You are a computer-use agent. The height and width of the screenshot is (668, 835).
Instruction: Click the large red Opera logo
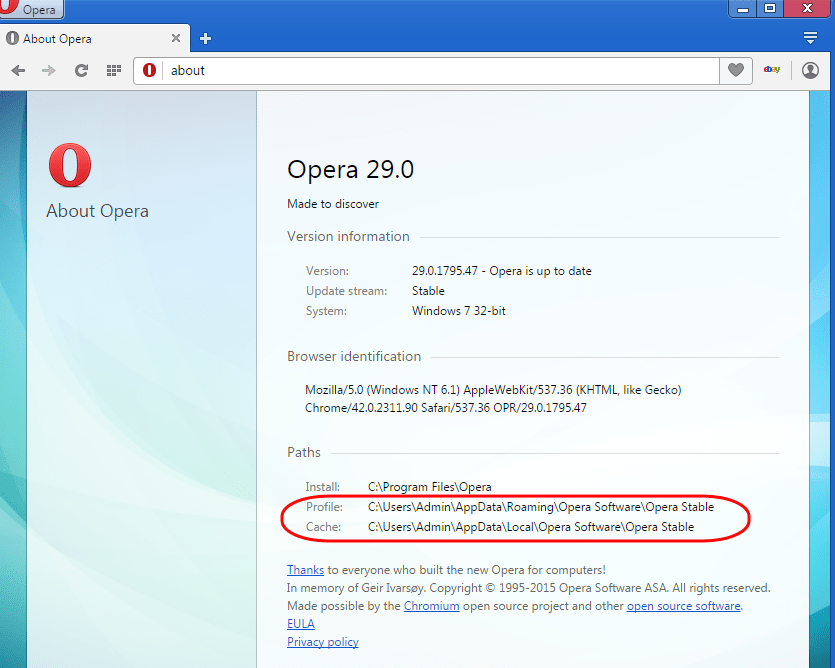pos(70,165)
